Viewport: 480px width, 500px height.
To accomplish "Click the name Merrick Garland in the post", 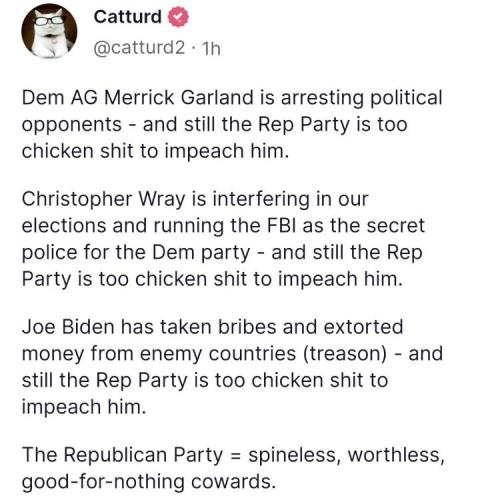I will tap(178, 98).
